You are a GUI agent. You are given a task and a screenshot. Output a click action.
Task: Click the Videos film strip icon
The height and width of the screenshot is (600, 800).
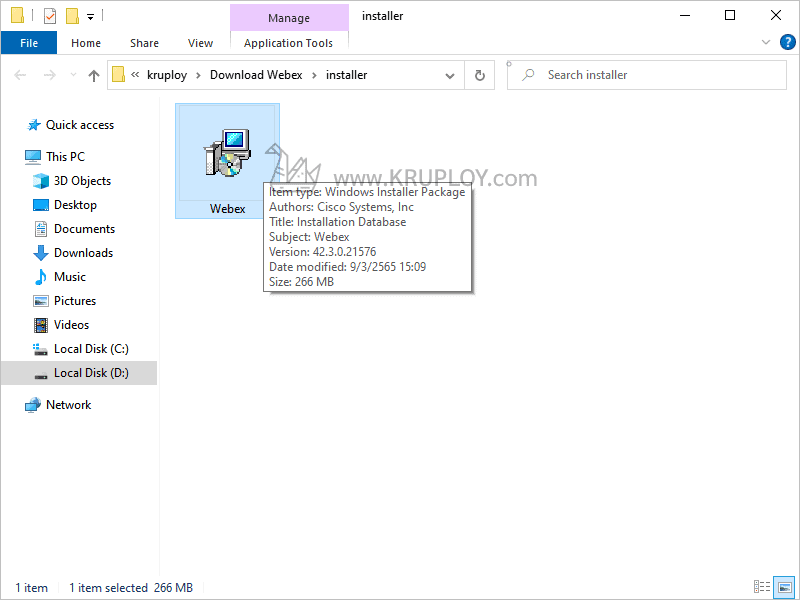(41, 325)
